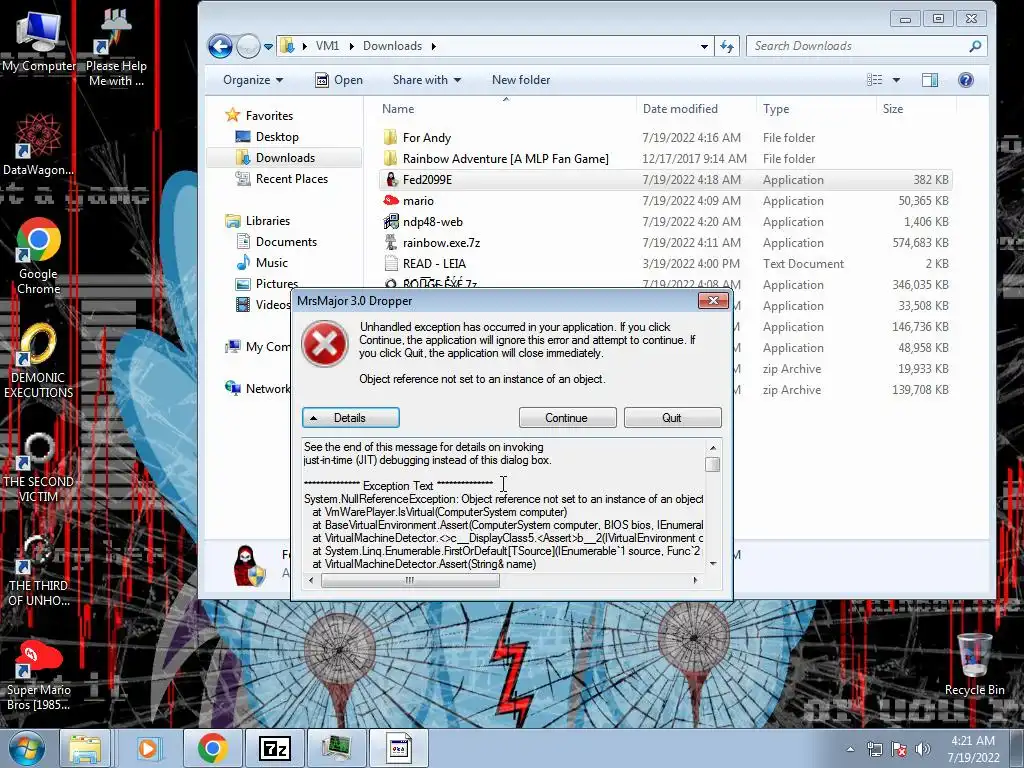1024x768 pixels.
Task: Select Desktop in navigation pane
Action: 267,136
